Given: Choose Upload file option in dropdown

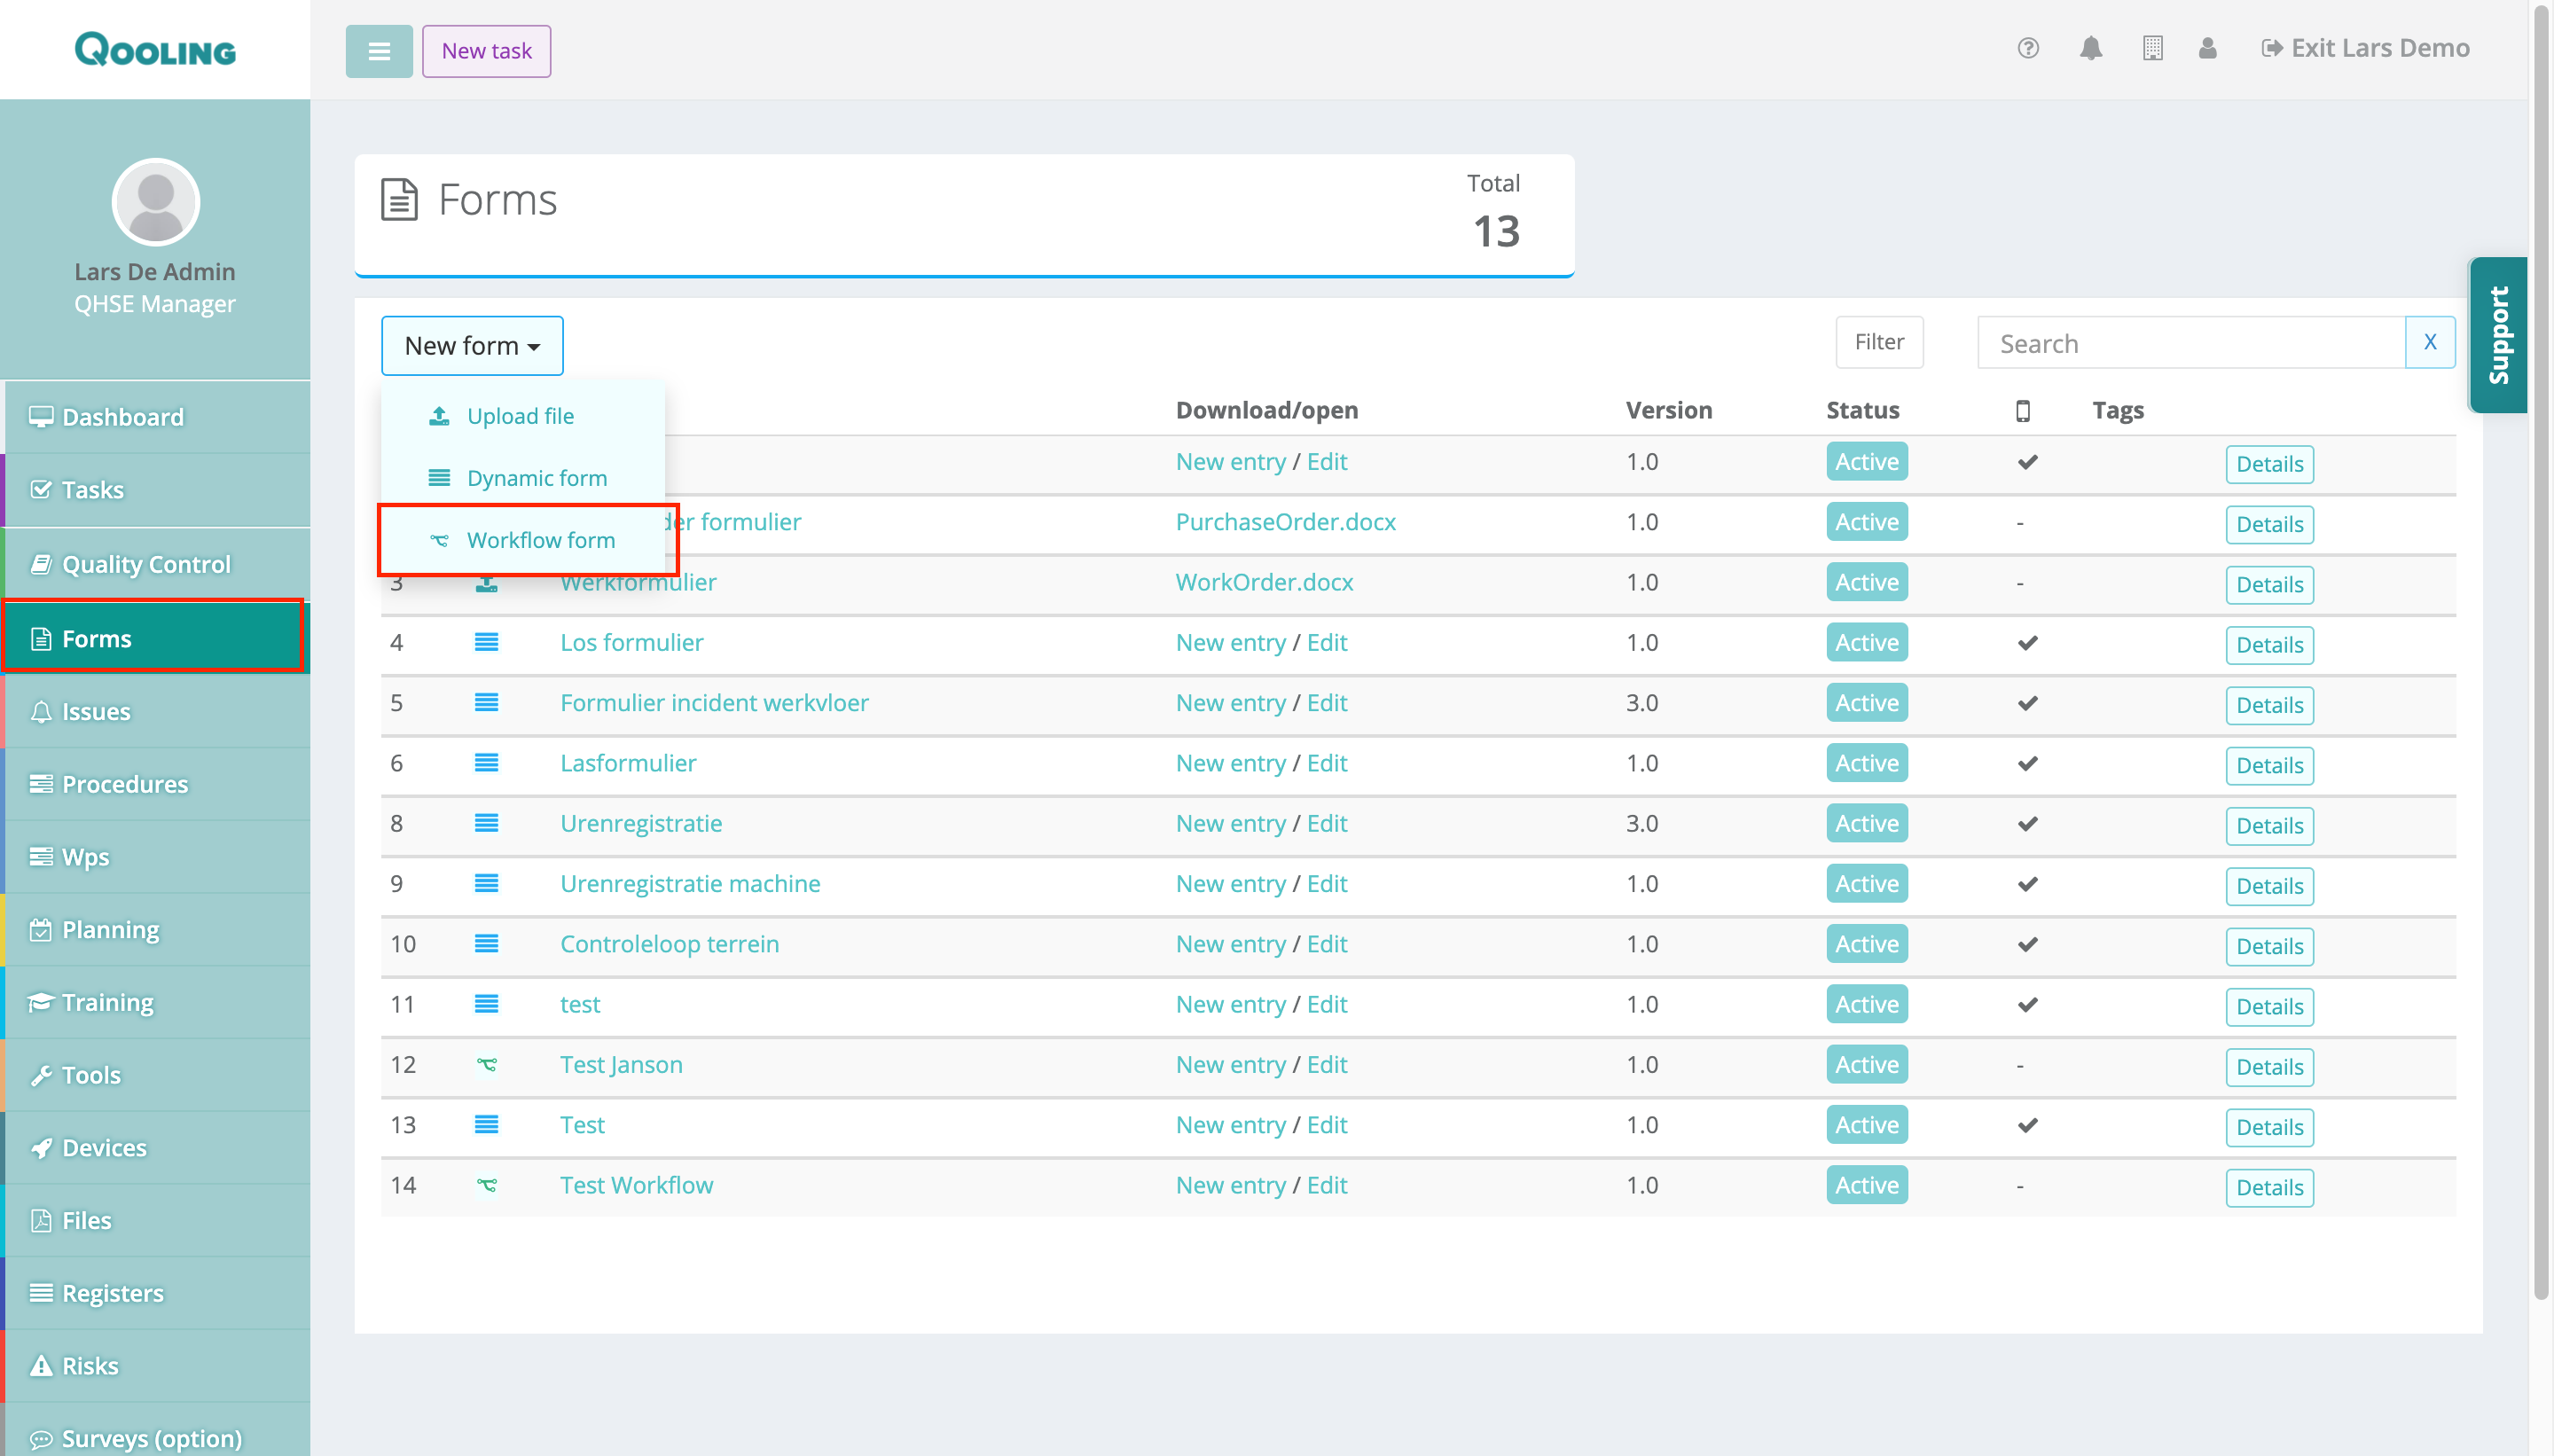Looking at the screenshot, I should point(520,416).
